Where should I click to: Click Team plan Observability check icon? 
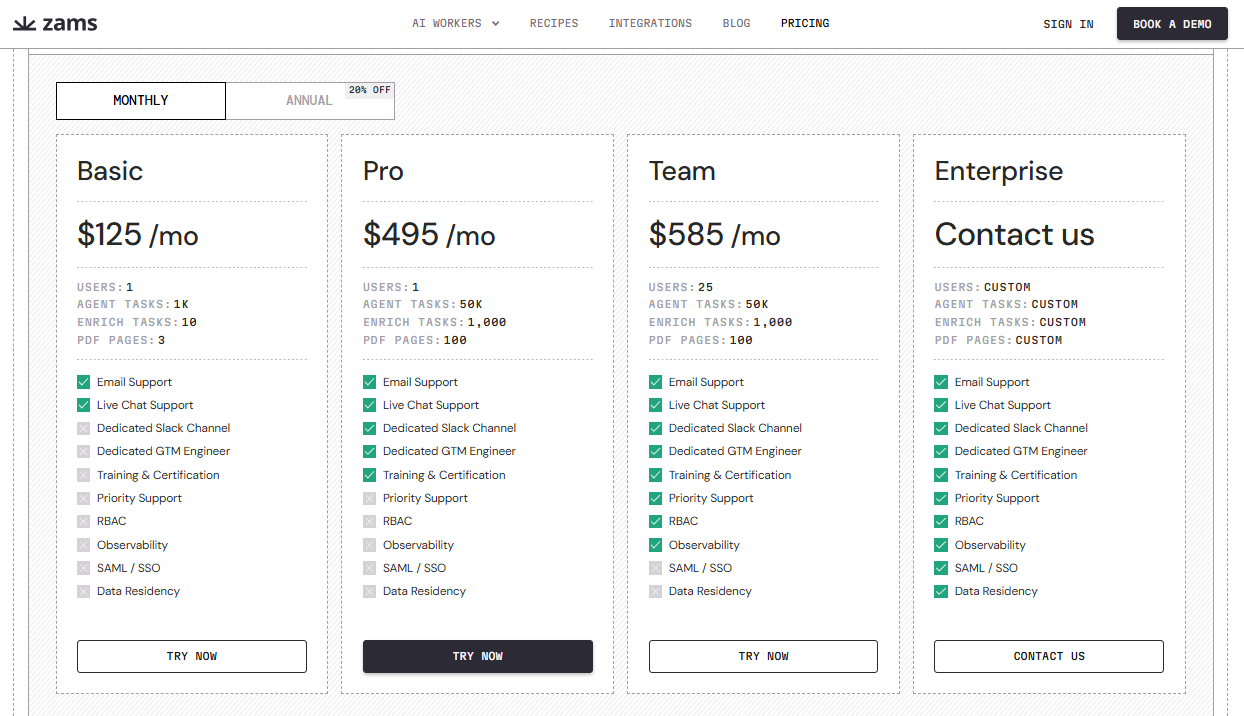coord(656,545)
